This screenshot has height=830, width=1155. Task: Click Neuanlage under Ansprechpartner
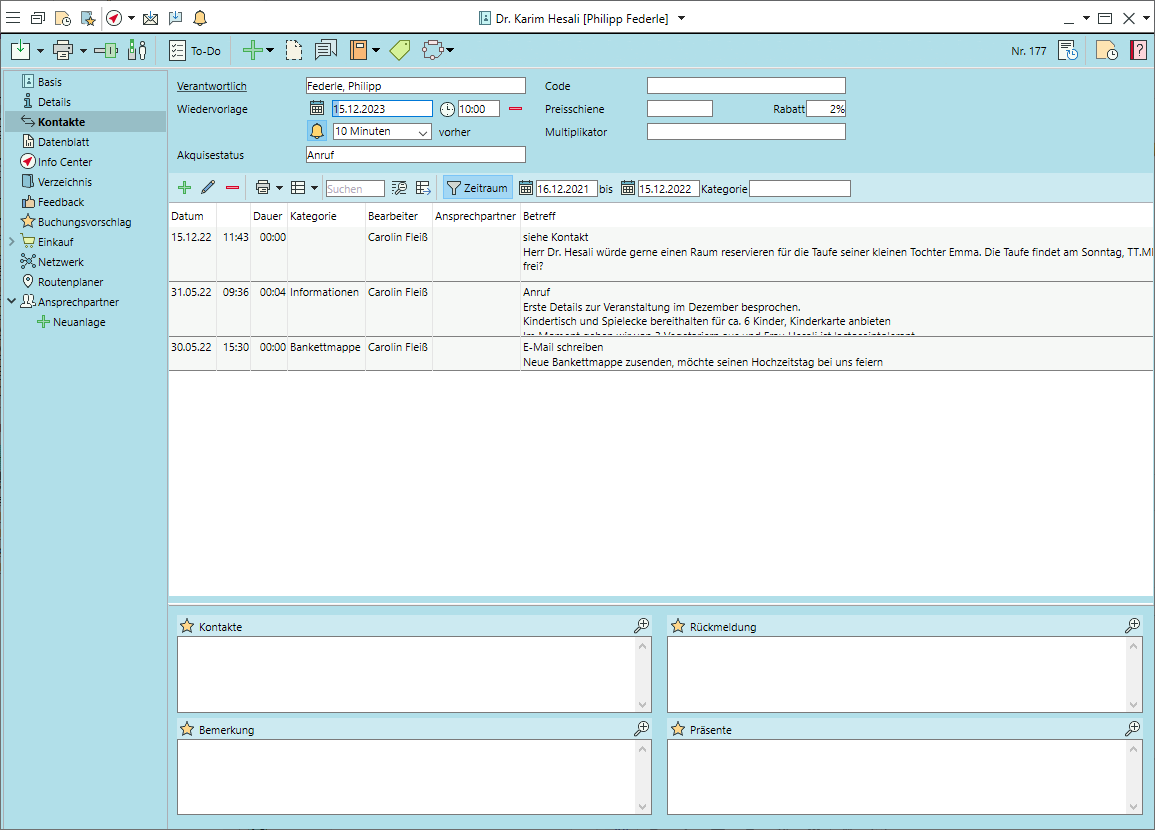click(79, 322)
